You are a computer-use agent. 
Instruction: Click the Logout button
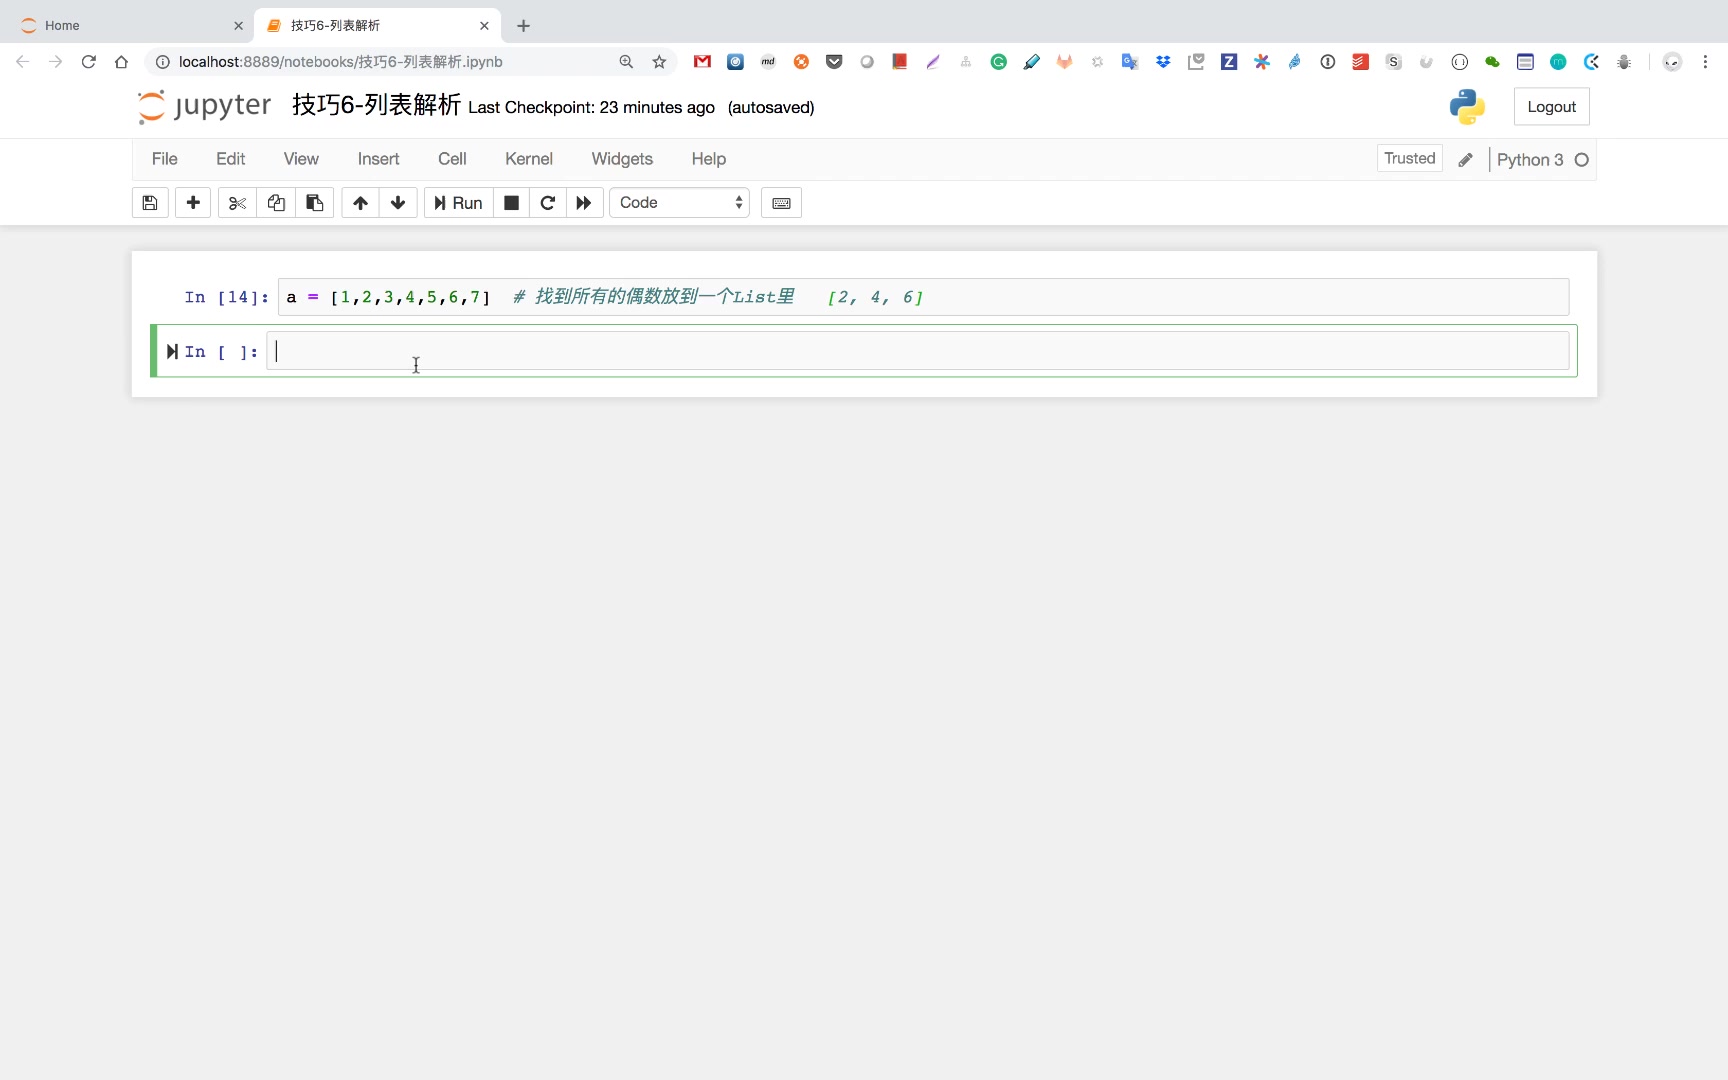pyautogui.click(x=1551, y=107)
